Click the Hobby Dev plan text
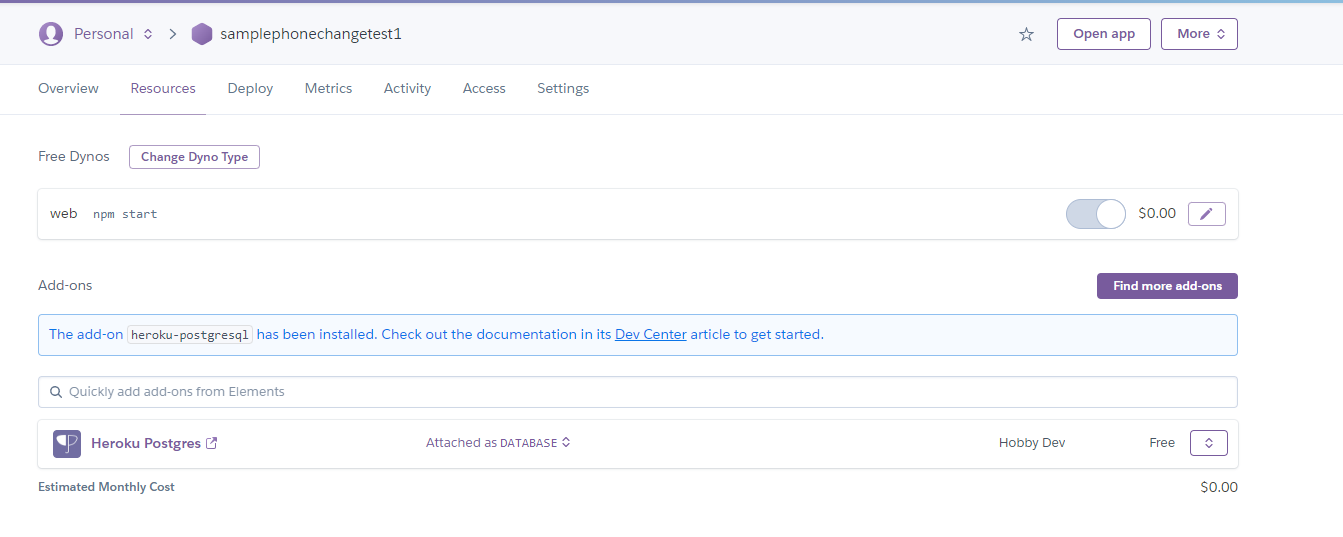The width and height of the screenshot is (1343, 537). (x=1032, y=442)
